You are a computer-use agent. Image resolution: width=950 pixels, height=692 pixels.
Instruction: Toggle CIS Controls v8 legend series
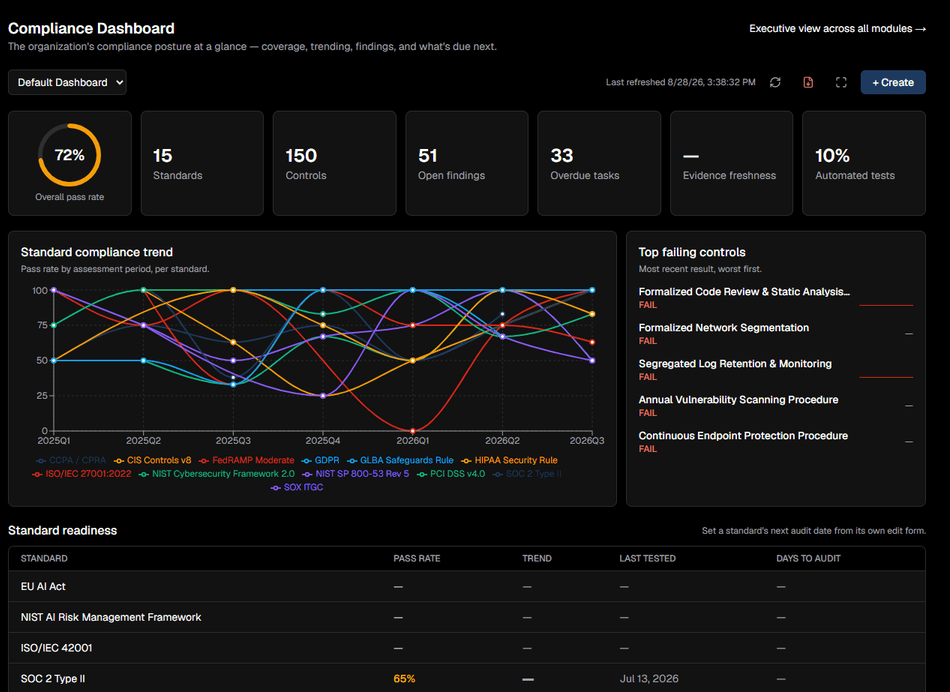(x=153, y=461)
